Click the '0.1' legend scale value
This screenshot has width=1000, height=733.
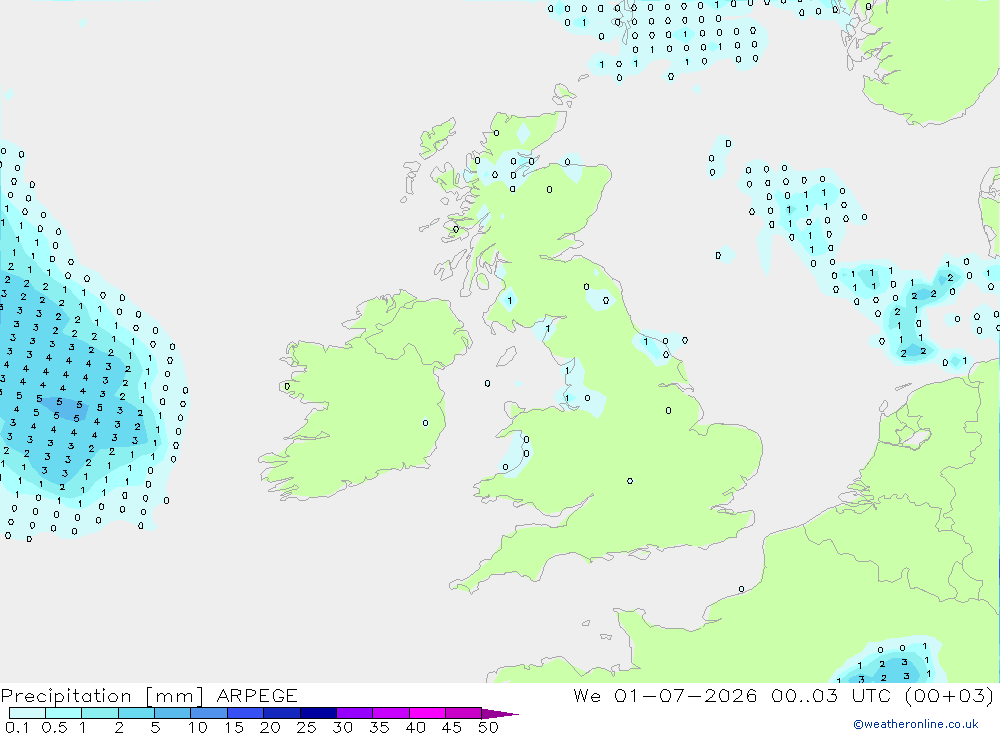[17, 727]
